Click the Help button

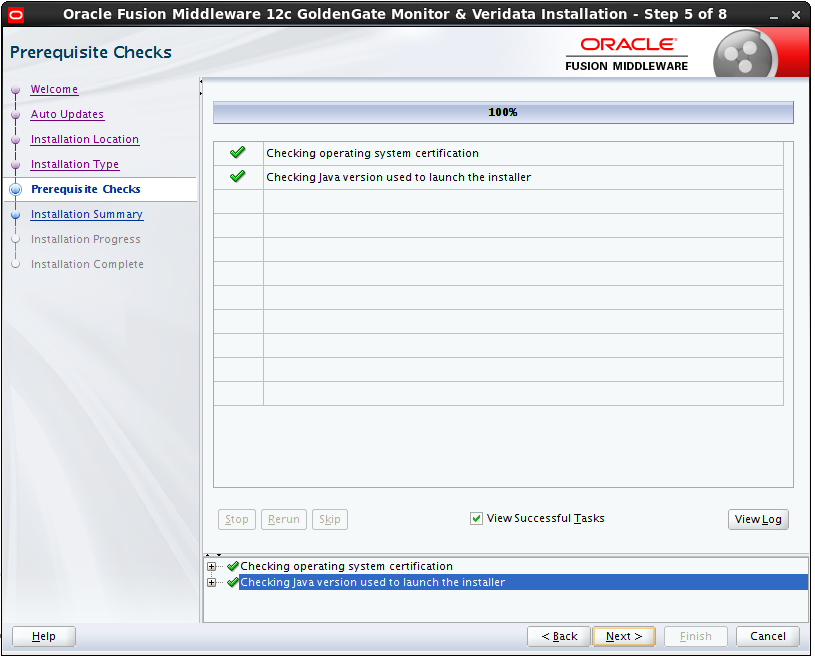point(44,637)
